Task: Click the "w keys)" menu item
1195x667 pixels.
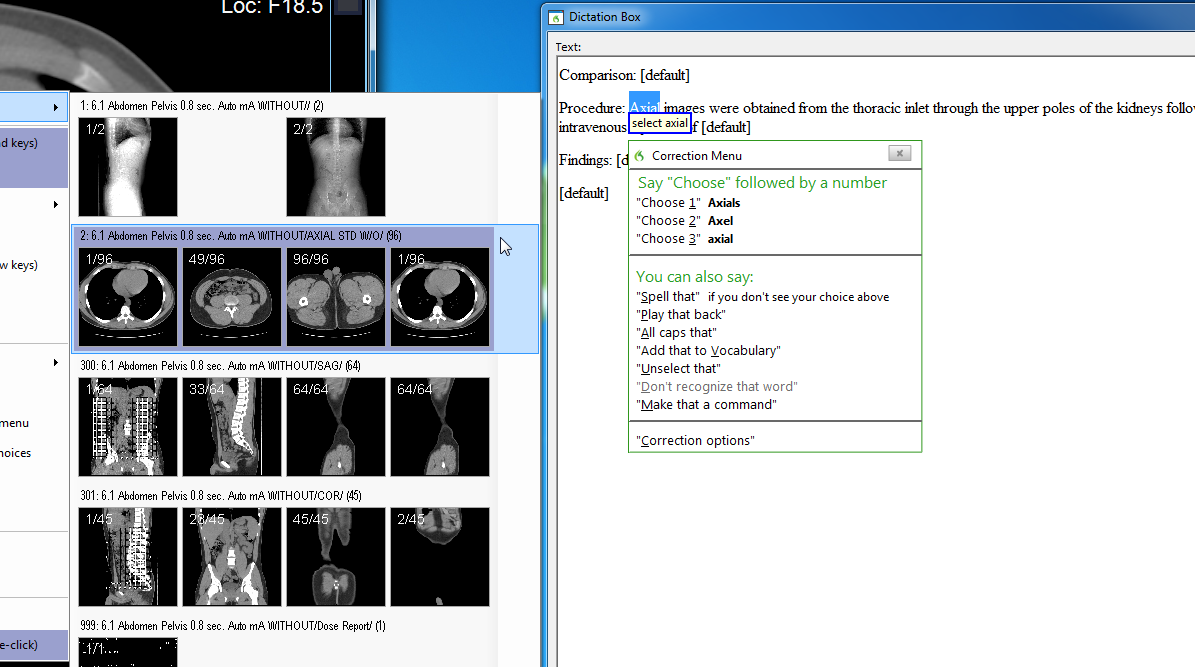Action: [20, 265]
